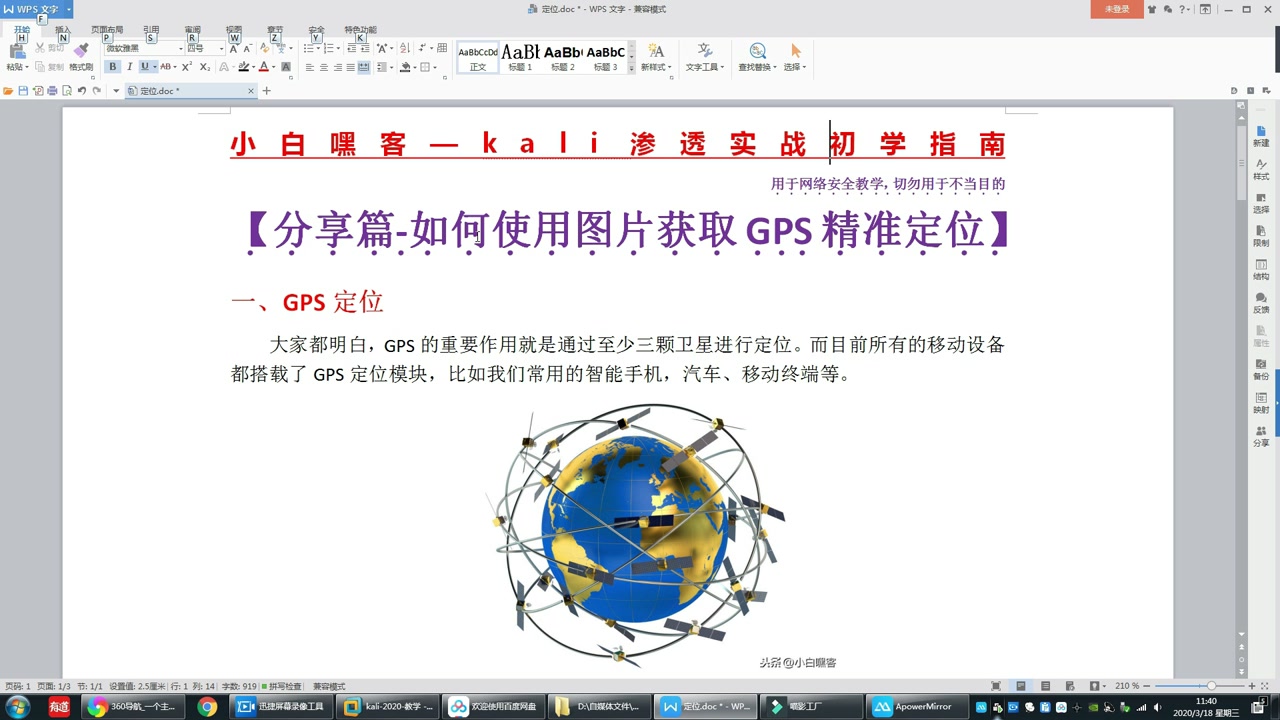The image size is (1280, 720).
Task: Apply subscript X₂ formatting
Action: coord(205,67)
